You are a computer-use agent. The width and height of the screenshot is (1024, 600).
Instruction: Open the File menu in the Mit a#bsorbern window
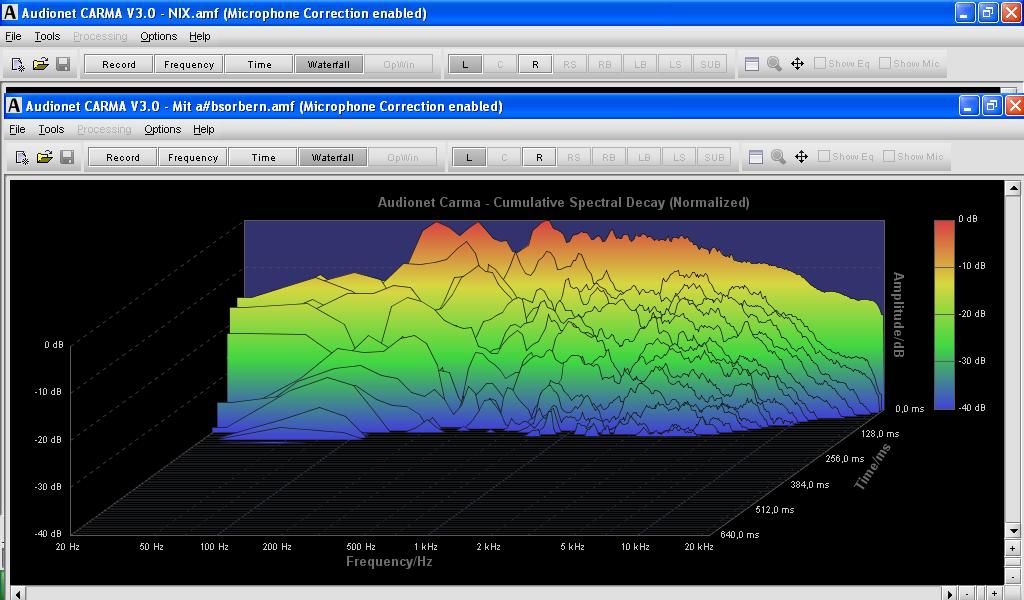point(17,129)
